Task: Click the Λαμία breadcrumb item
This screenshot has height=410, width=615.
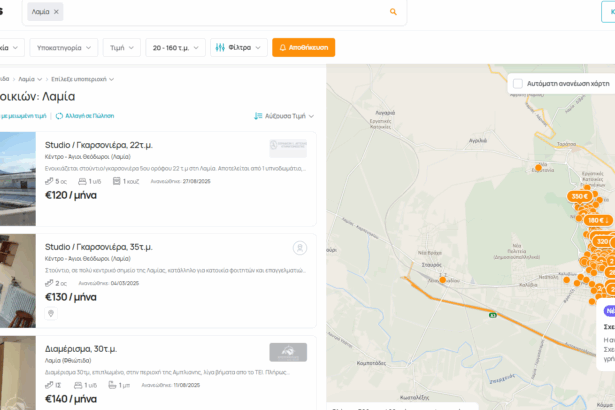Action: [29, 78]
